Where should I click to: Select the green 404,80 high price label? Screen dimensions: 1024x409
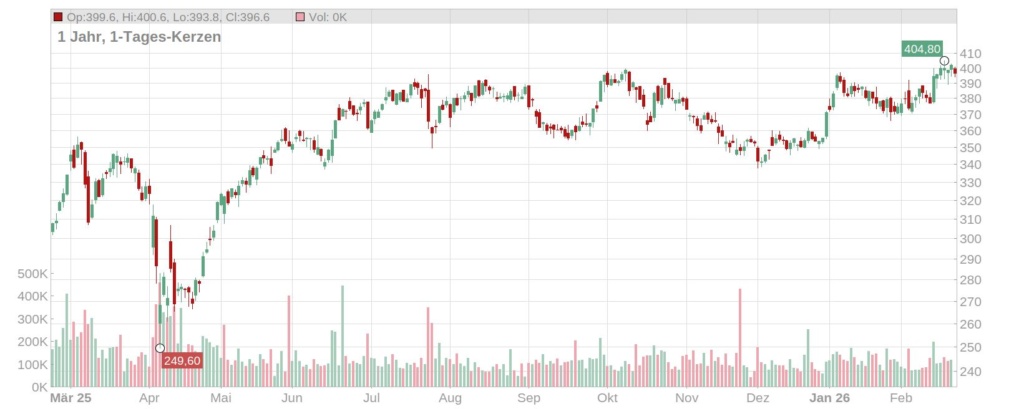pyautogui.click(x=920, y=48)
